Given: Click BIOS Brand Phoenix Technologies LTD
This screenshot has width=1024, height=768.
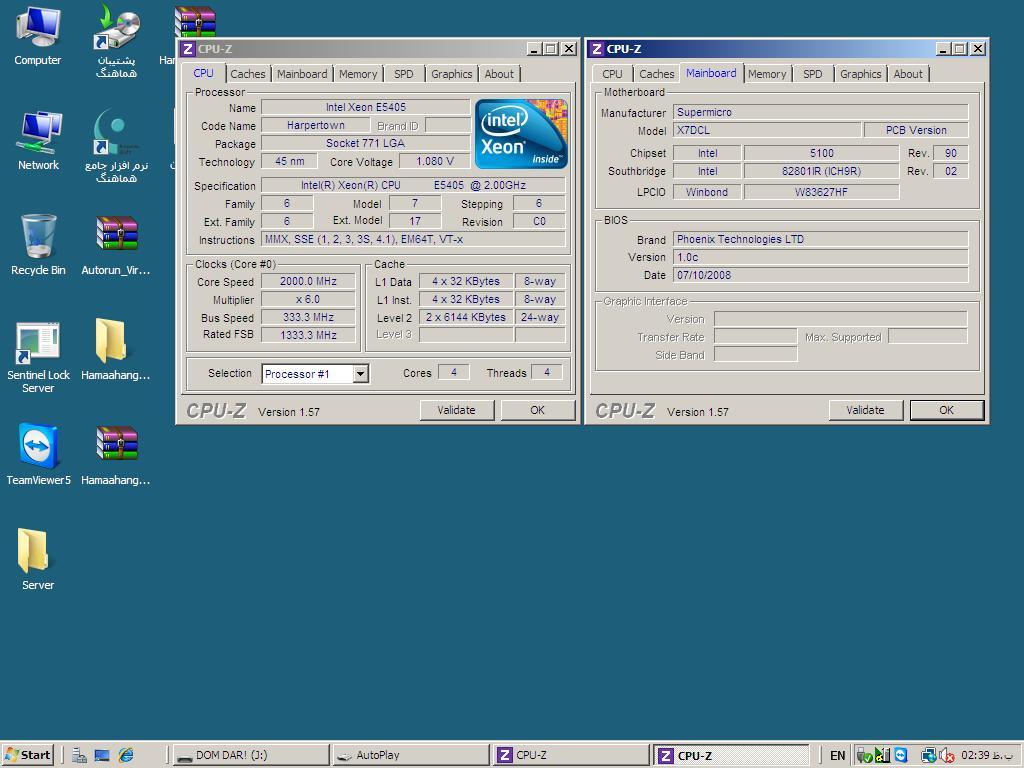Looking at the screenshot, I should tap(820, 239).
